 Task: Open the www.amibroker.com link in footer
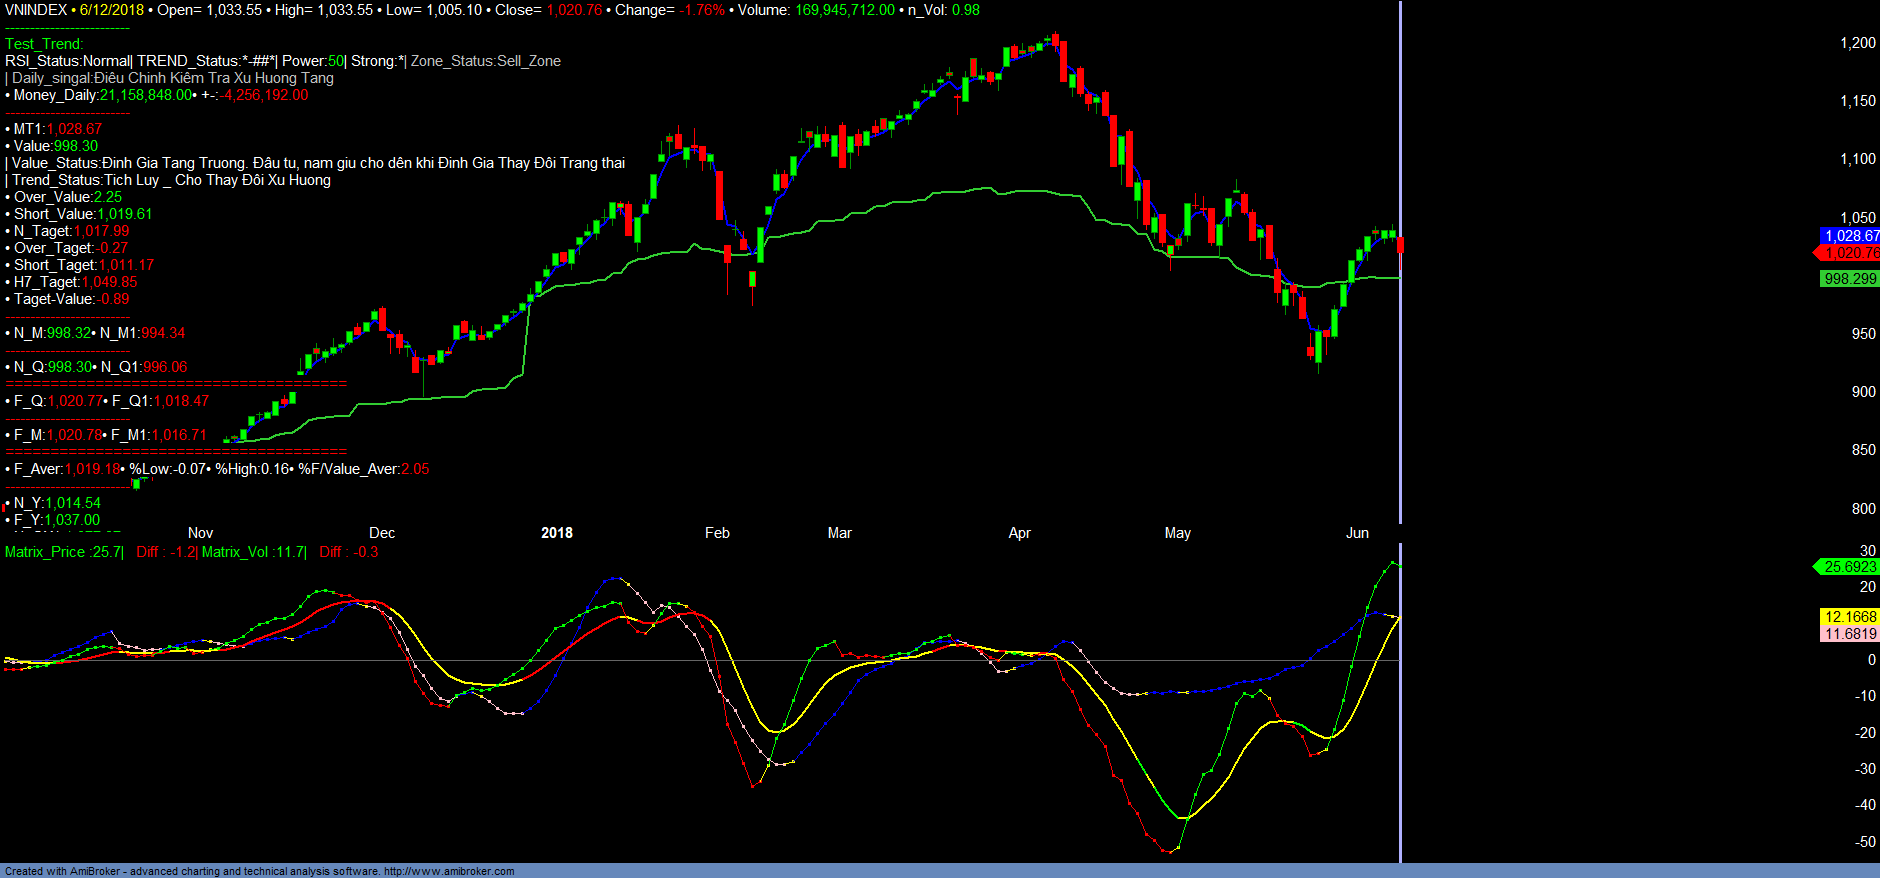coord(449,871)
